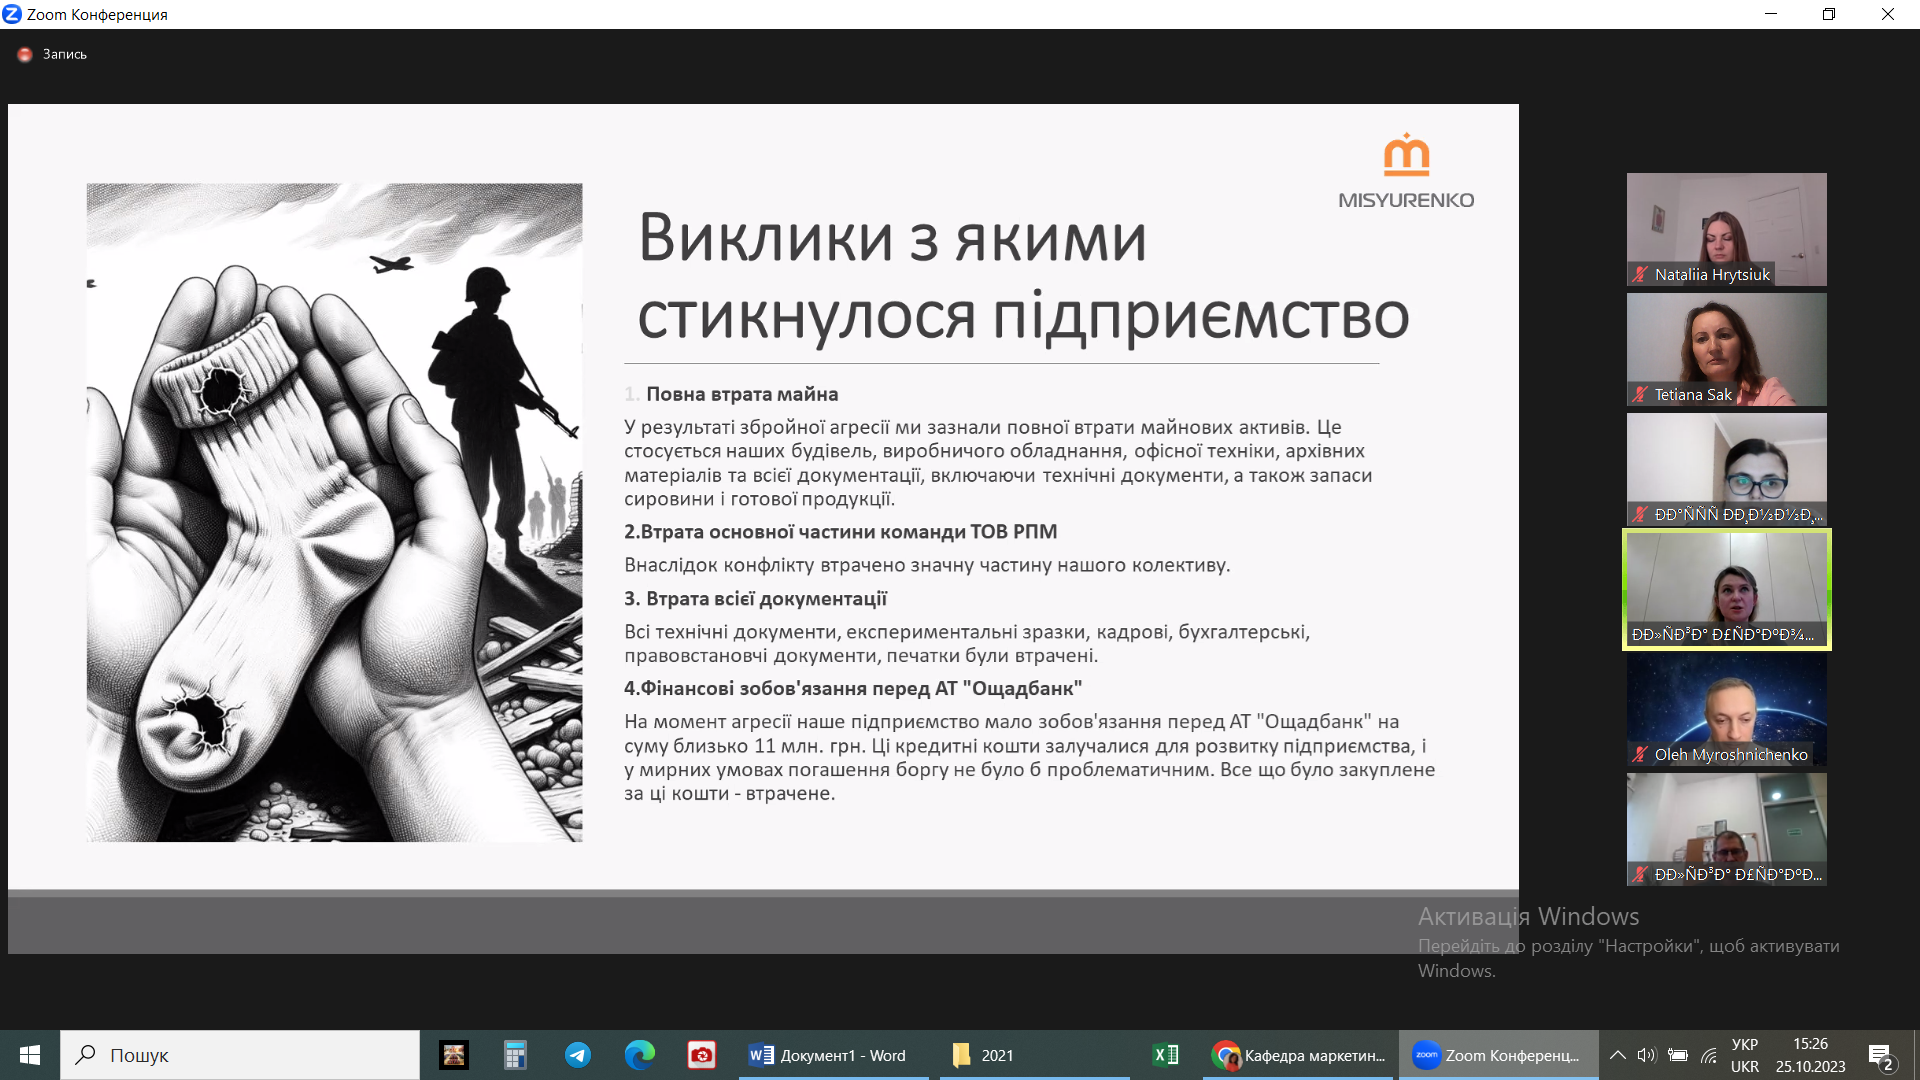1920x1080 pixels.
Task: Open the Windows Start menu
Action: (x=29, y=1055)
